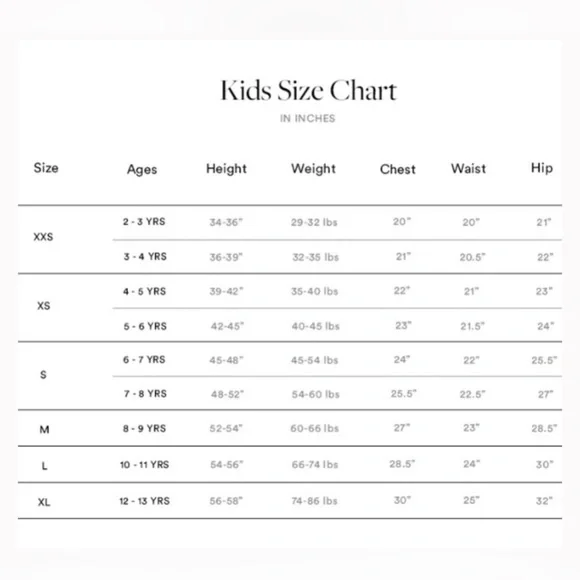
Task: Select the XS size label
Action: click(x=44, y=306)
